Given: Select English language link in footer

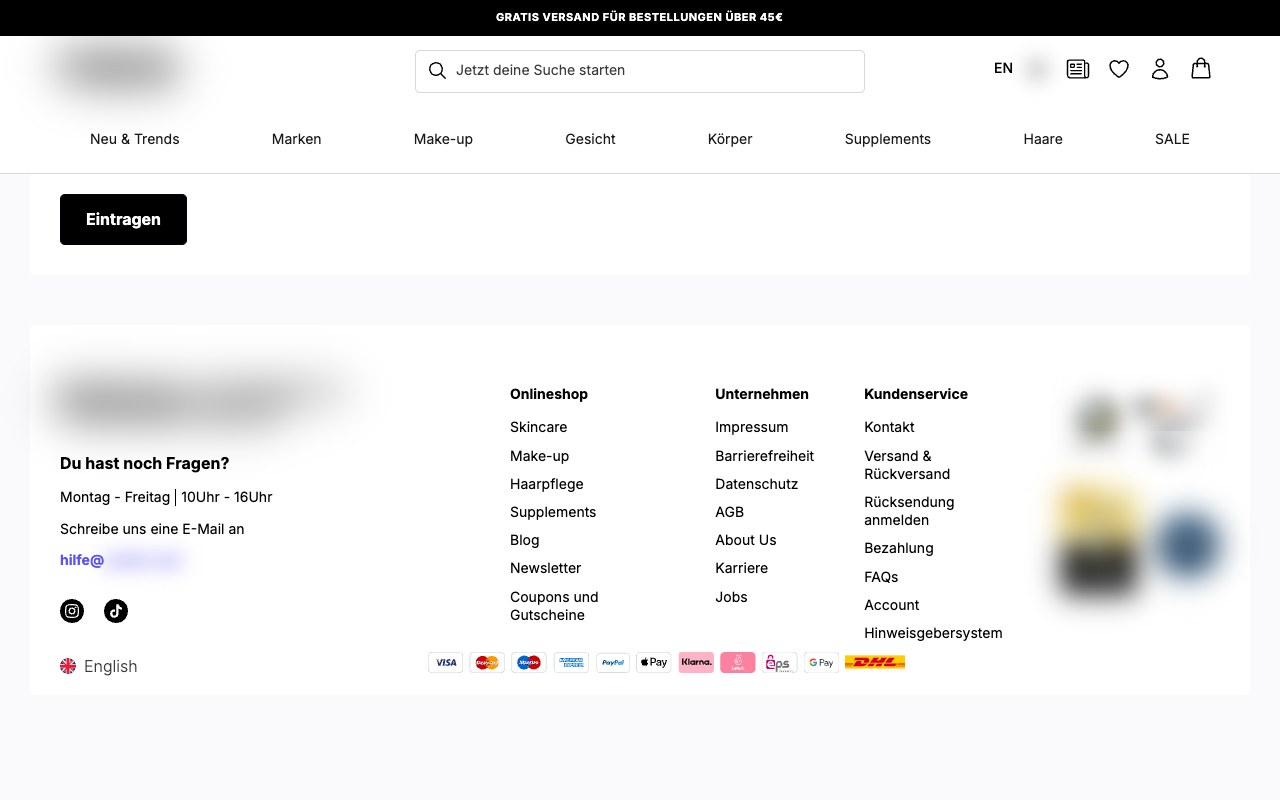Looking at the screenshot, I should point(110,666).
